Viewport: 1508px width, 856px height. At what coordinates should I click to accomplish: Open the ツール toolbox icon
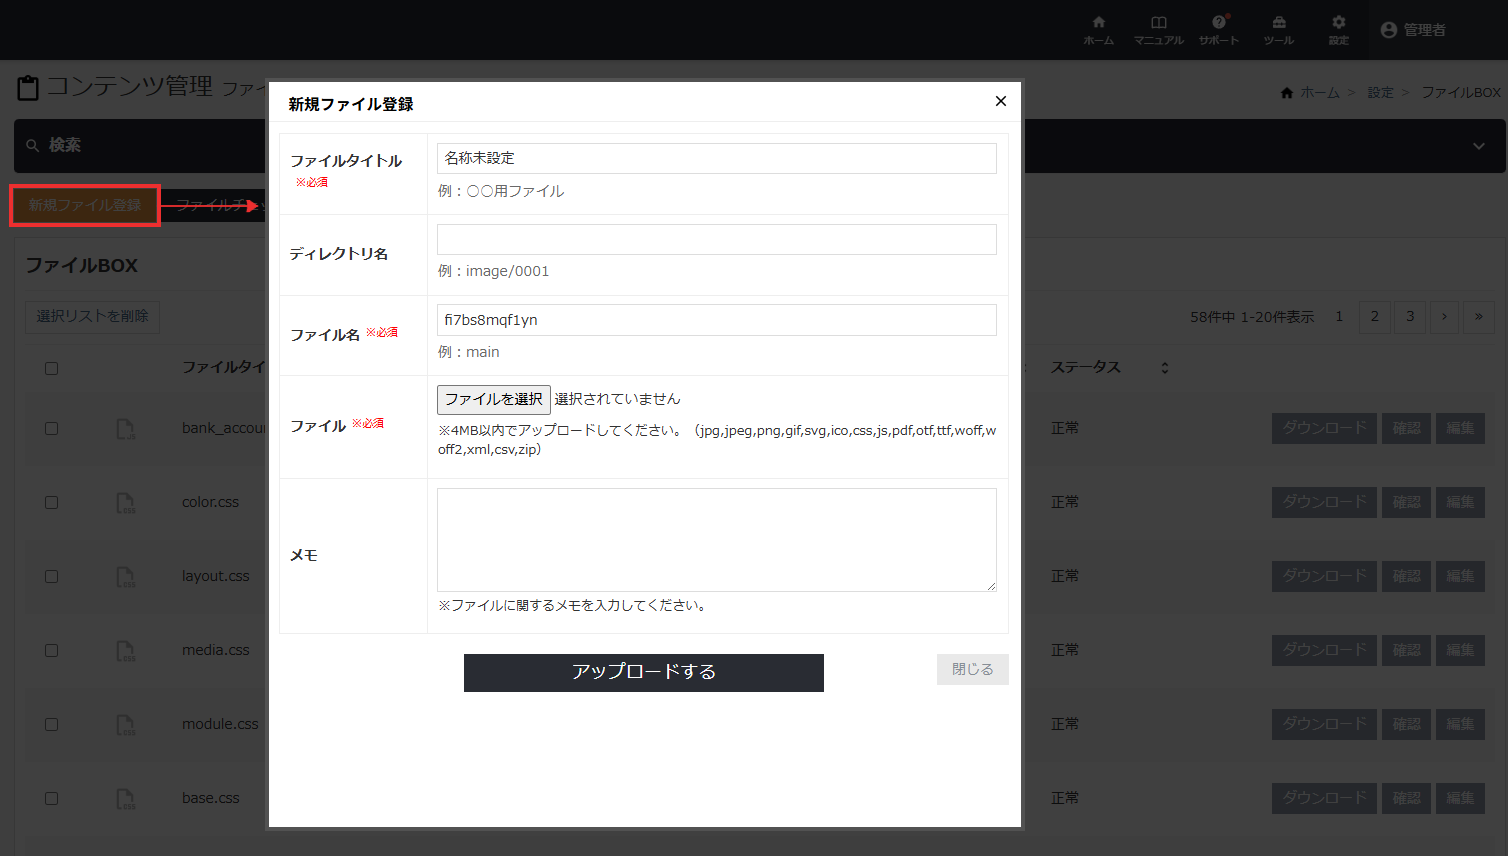(1278, 23)
